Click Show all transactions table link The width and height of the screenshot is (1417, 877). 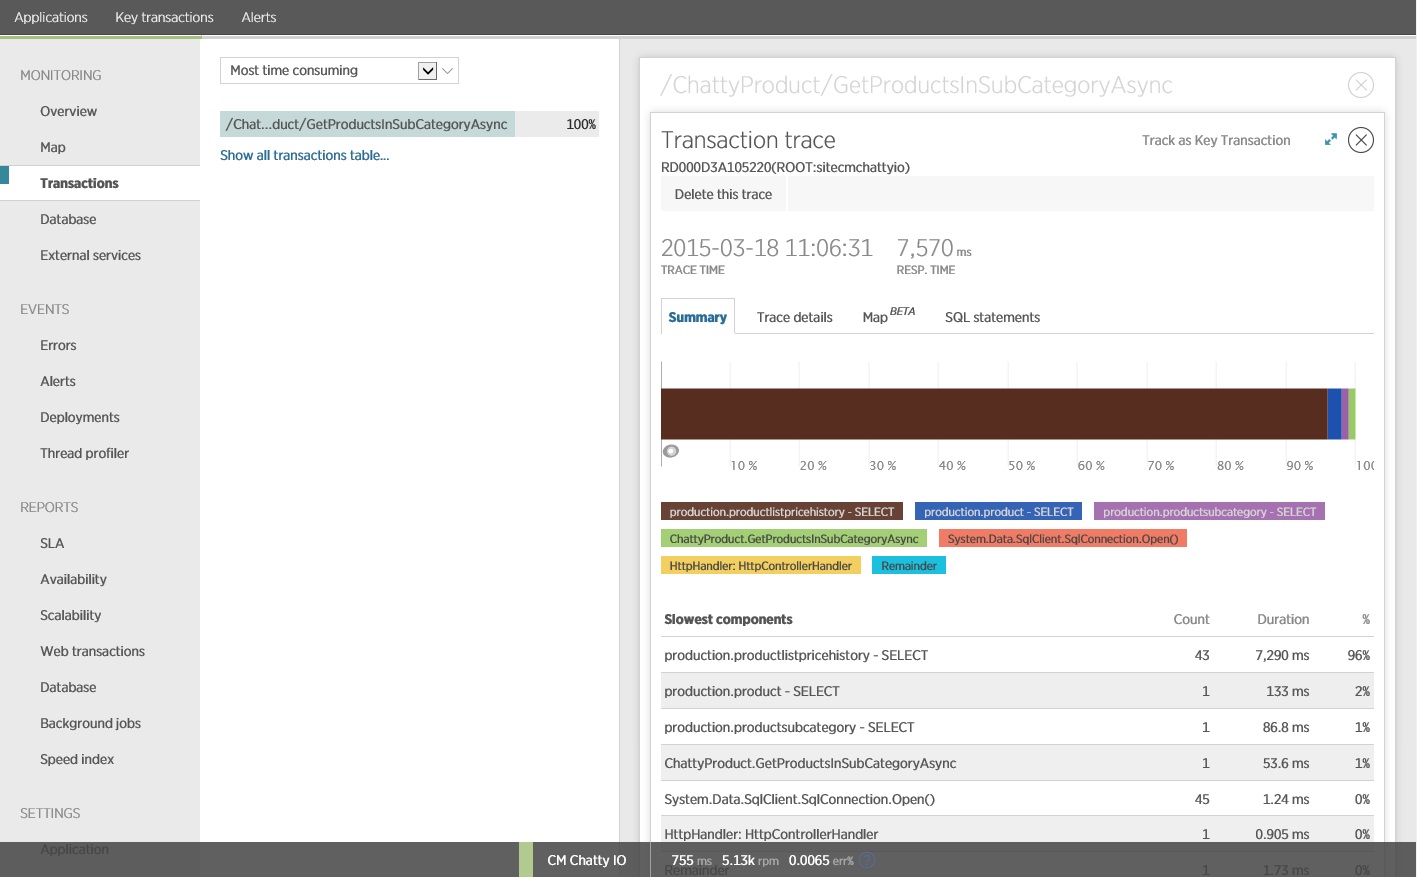305,155
